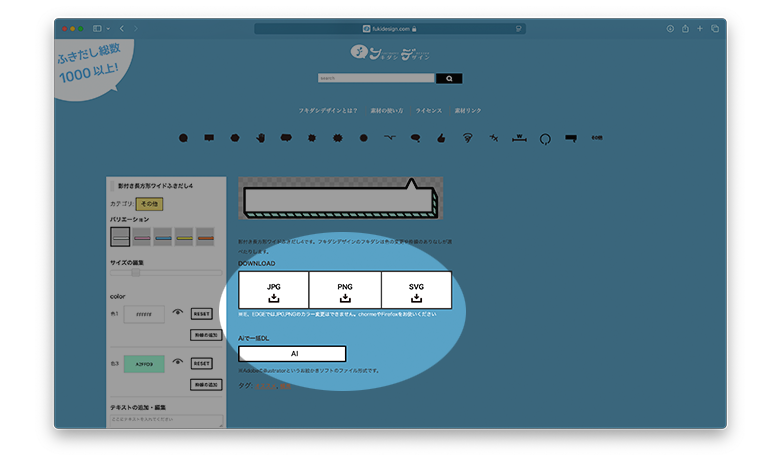Download the speech bubble as JPG
Image resolution: width=780 pixels, height=455 pixels.
pos(274,290)
